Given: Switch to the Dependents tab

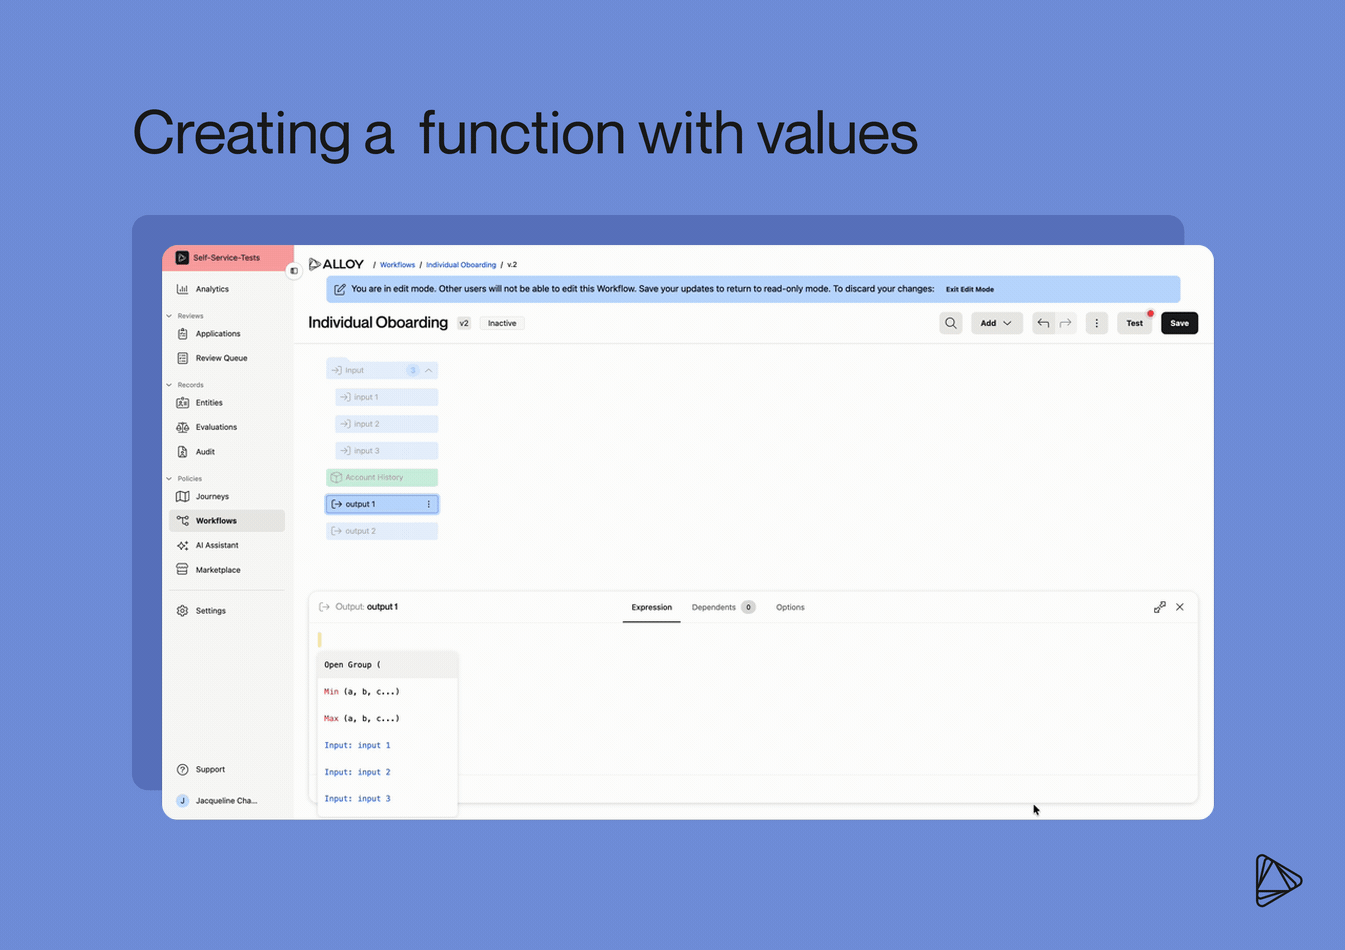Looking at the screenshot, I should click(723, 607).
